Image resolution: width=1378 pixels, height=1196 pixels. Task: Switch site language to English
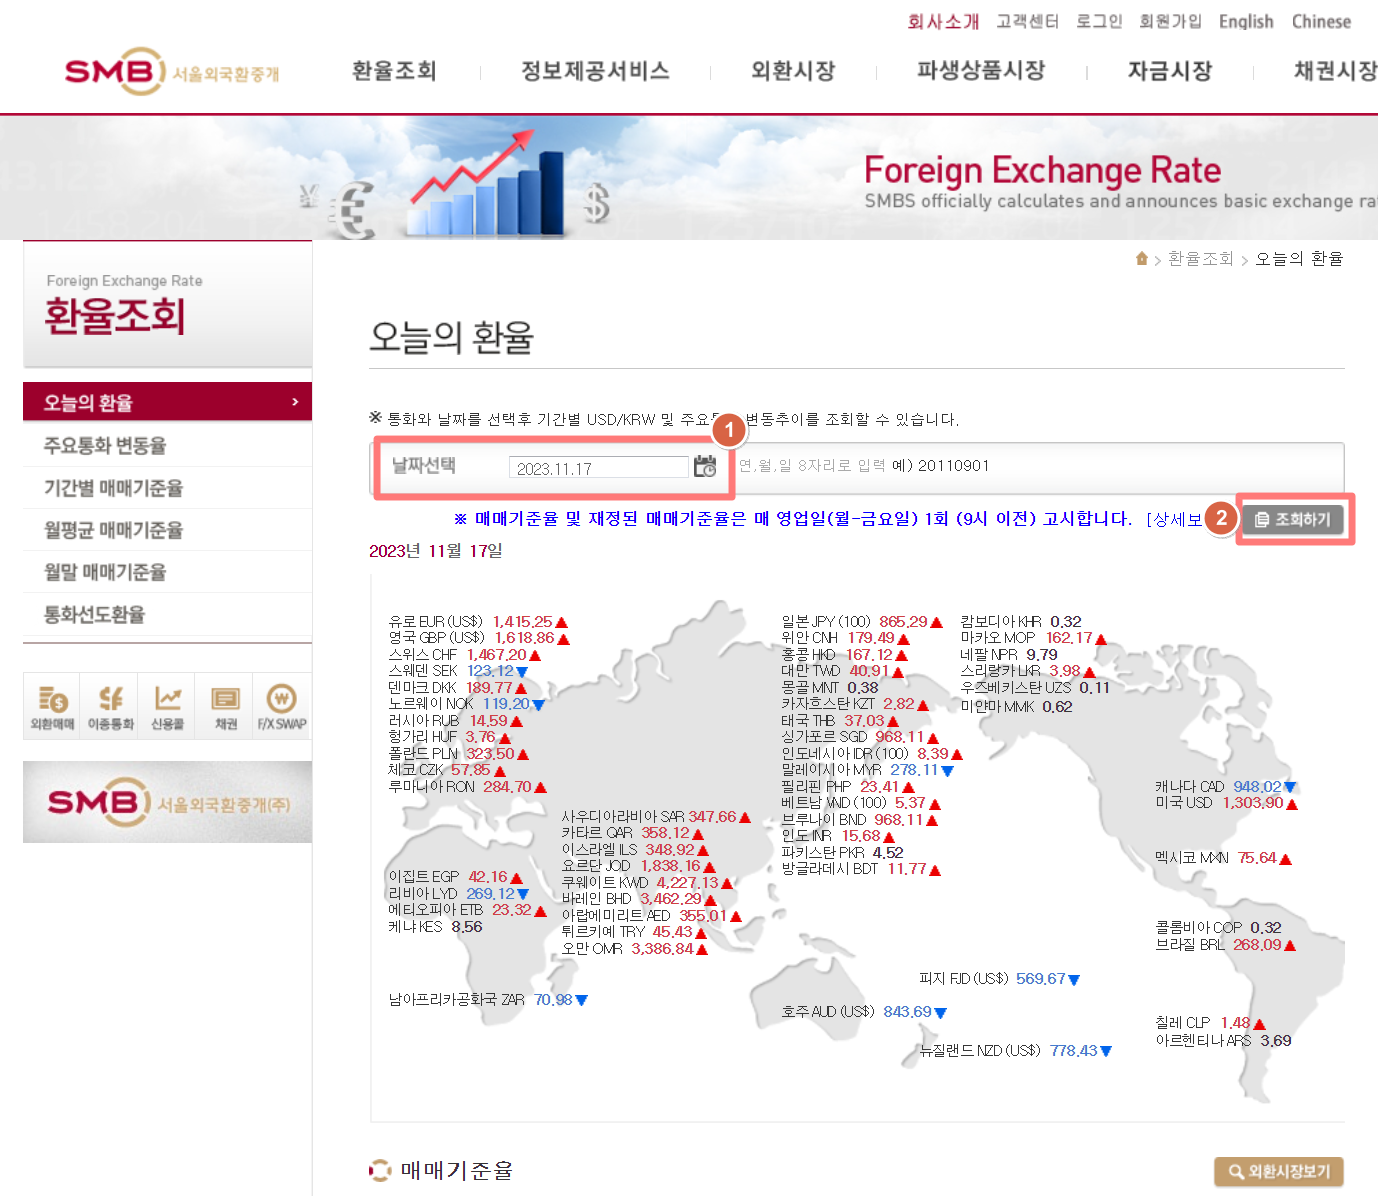pyautogui.click(x=1246, y=21)
